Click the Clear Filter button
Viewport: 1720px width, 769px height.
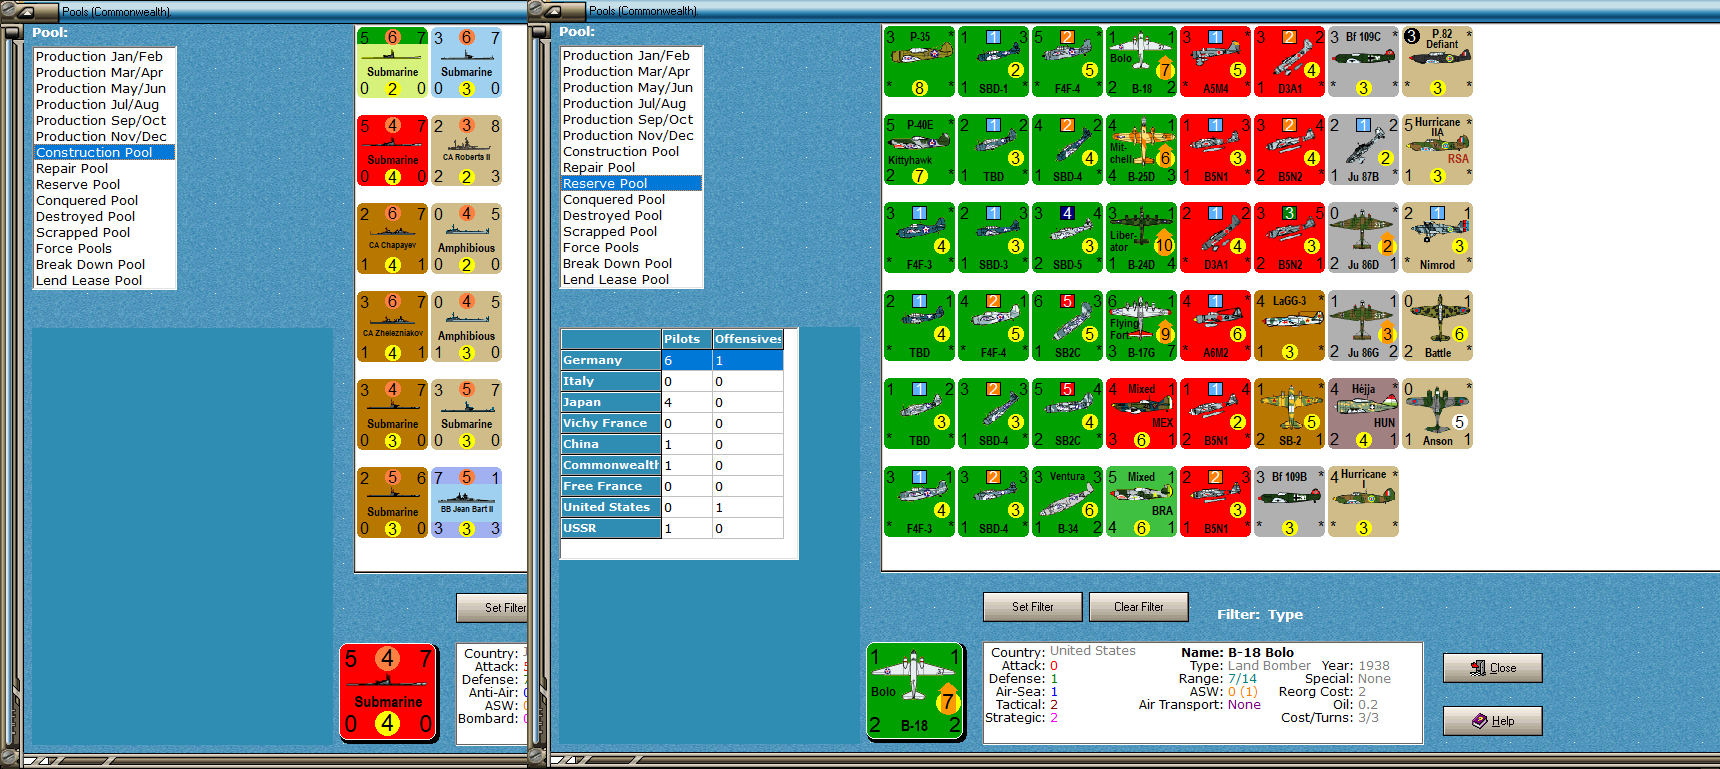pos(1138,607)
